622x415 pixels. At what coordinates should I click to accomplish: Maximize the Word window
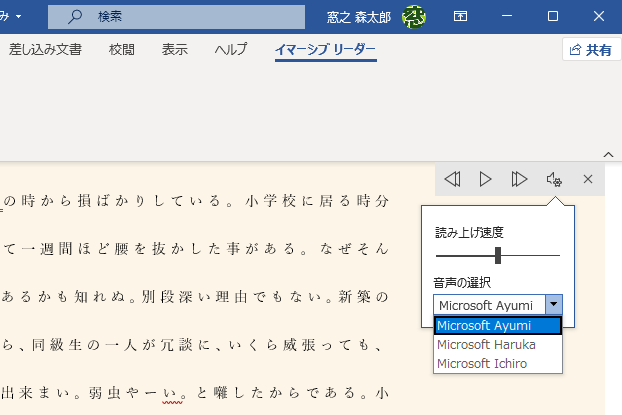(x=553, y=16)
